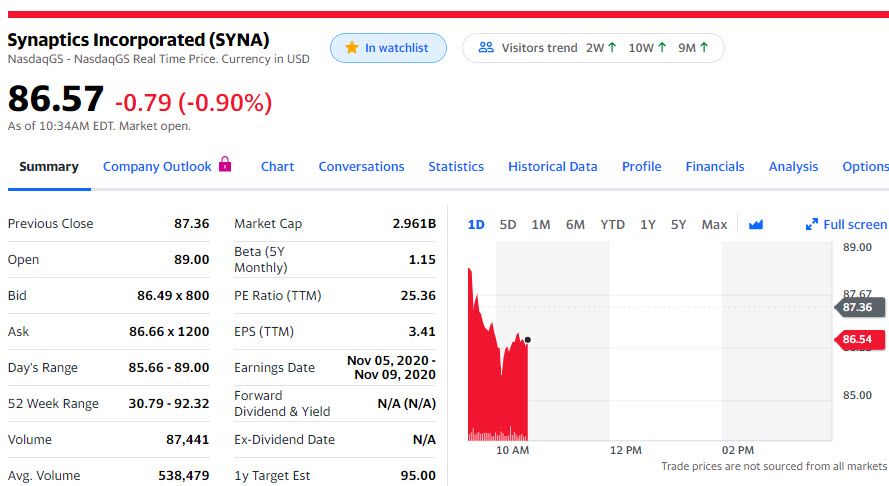
Task: Click the EPS (TTM) value 3.41
Action: pos(422,331)
